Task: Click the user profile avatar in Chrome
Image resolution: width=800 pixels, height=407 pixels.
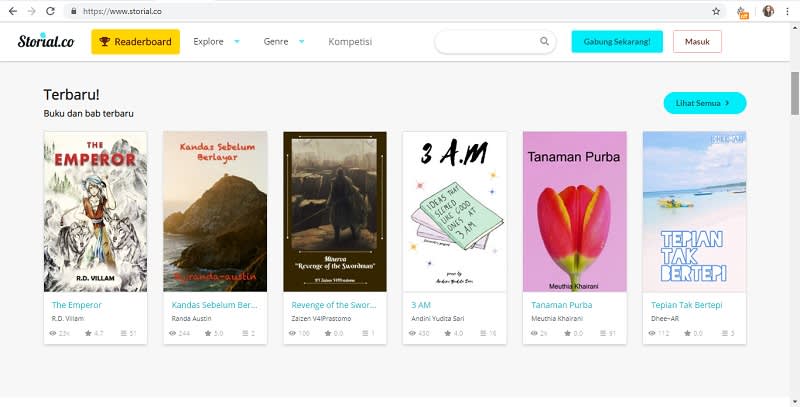Action: click(768, 11)
